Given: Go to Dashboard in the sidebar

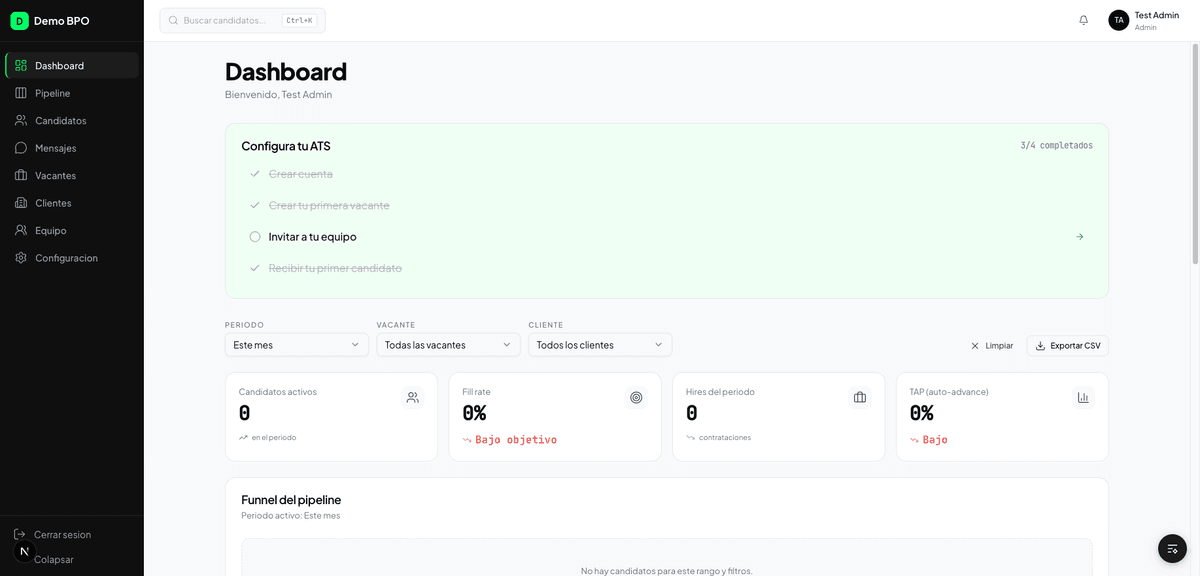Looking at the screenshot, I should (x=72, y=66).
